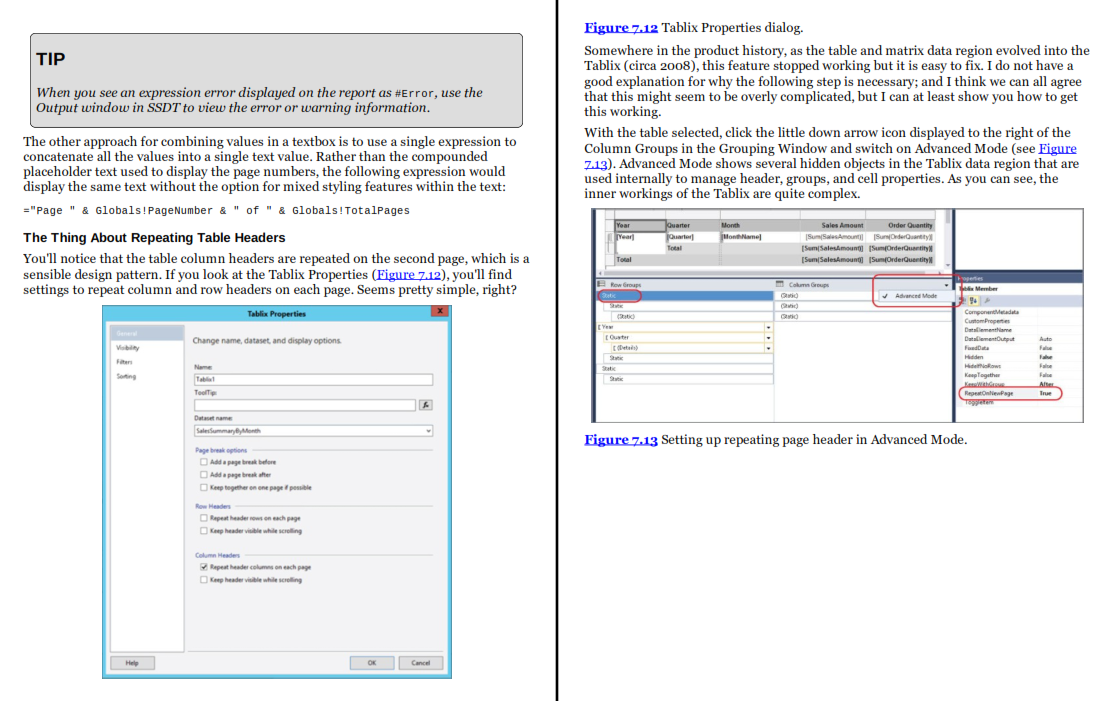Follow the Figure 7.13 caption link
This screenshot has width=1108, height=701.
point(620,440)
